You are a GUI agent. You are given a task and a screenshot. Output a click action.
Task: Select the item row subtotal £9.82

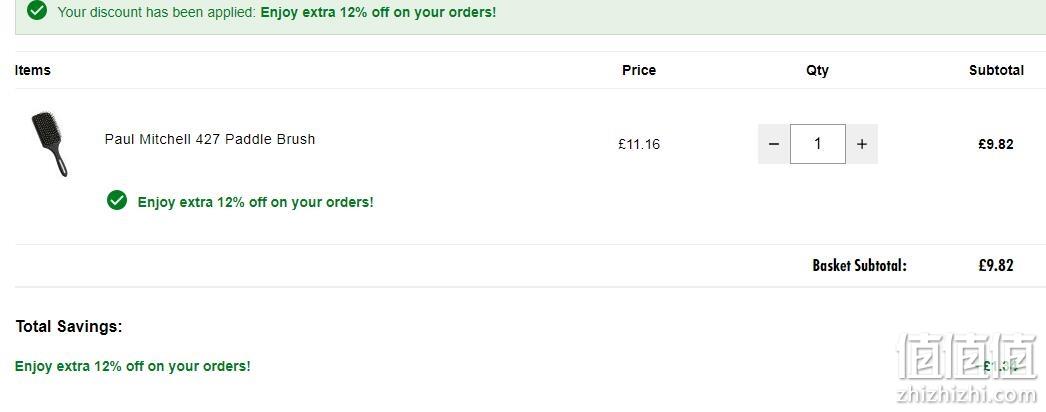pos(996,144)
